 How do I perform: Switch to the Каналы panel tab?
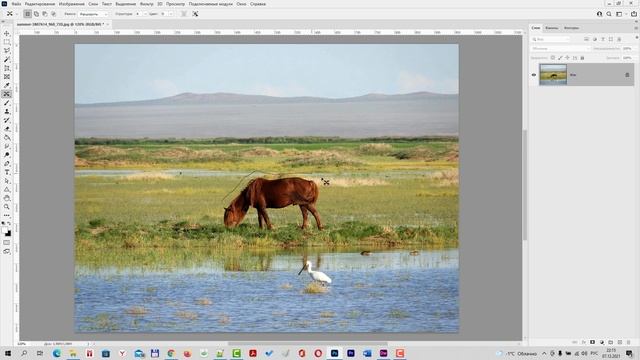551,28
